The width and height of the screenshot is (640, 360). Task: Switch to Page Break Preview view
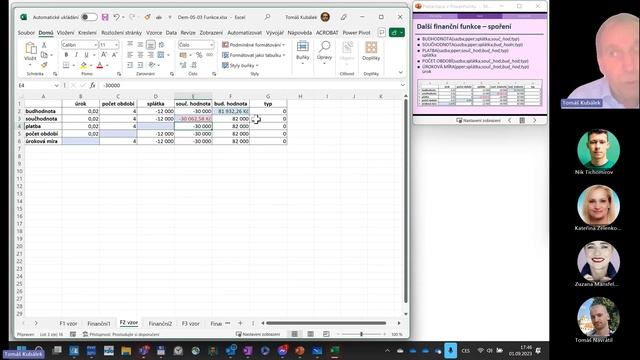click(x=326, y=334)
